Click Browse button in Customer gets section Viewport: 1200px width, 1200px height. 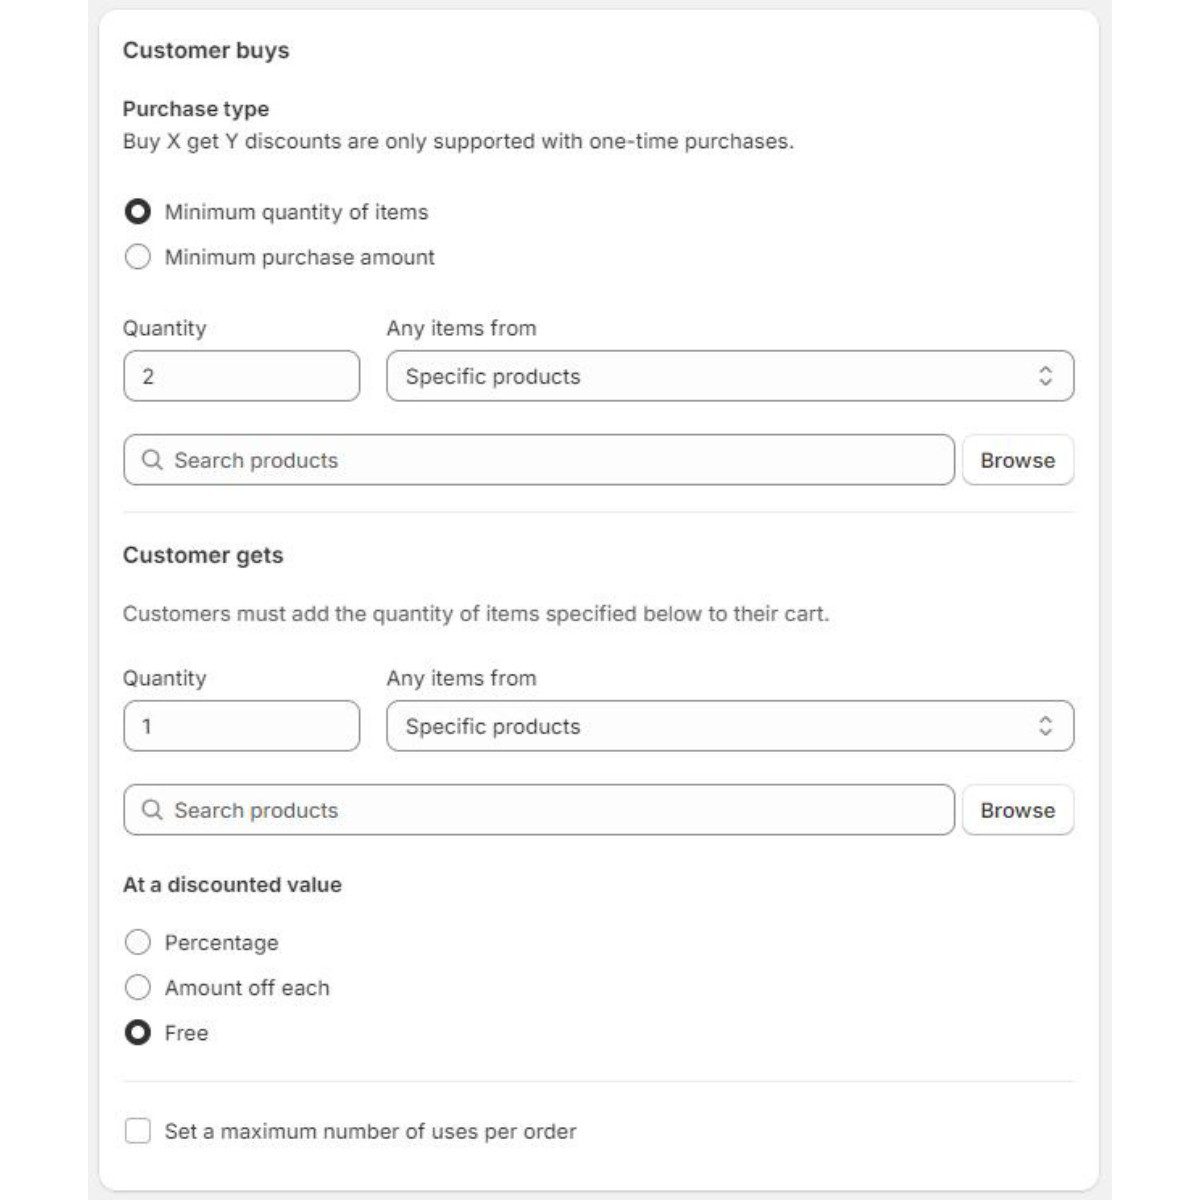coord(1017,810)
